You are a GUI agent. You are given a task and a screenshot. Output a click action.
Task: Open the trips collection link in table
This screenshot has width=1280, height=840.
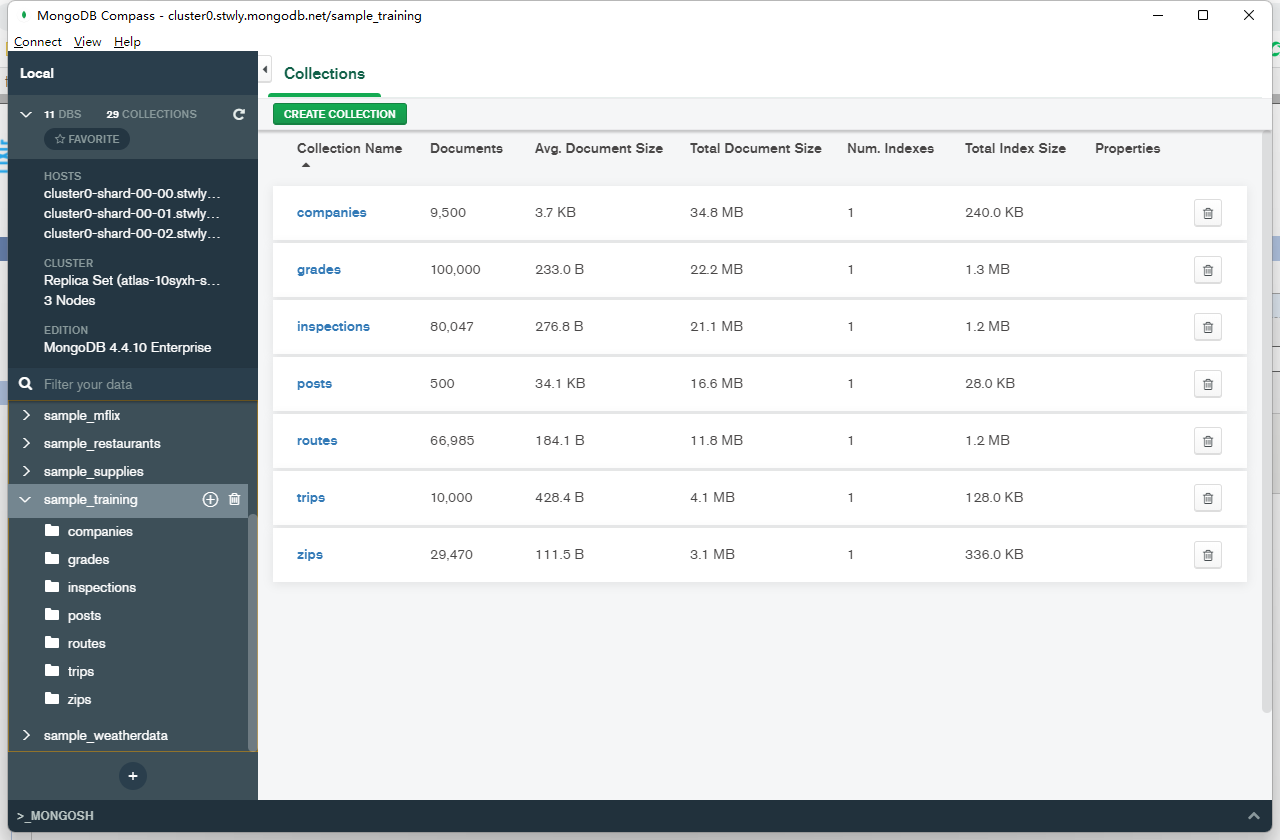(311, 498)
